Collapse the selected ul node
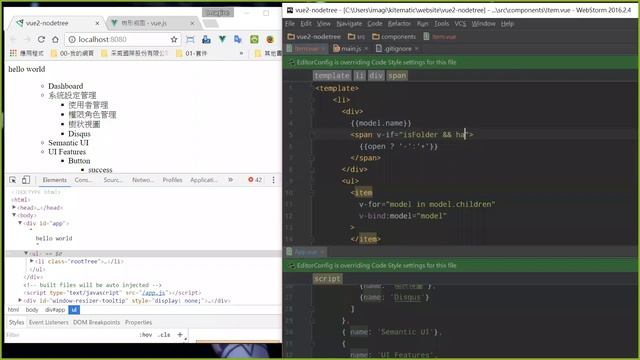The height and width of the screenshot is (360, 640). [x=26, y=253]
